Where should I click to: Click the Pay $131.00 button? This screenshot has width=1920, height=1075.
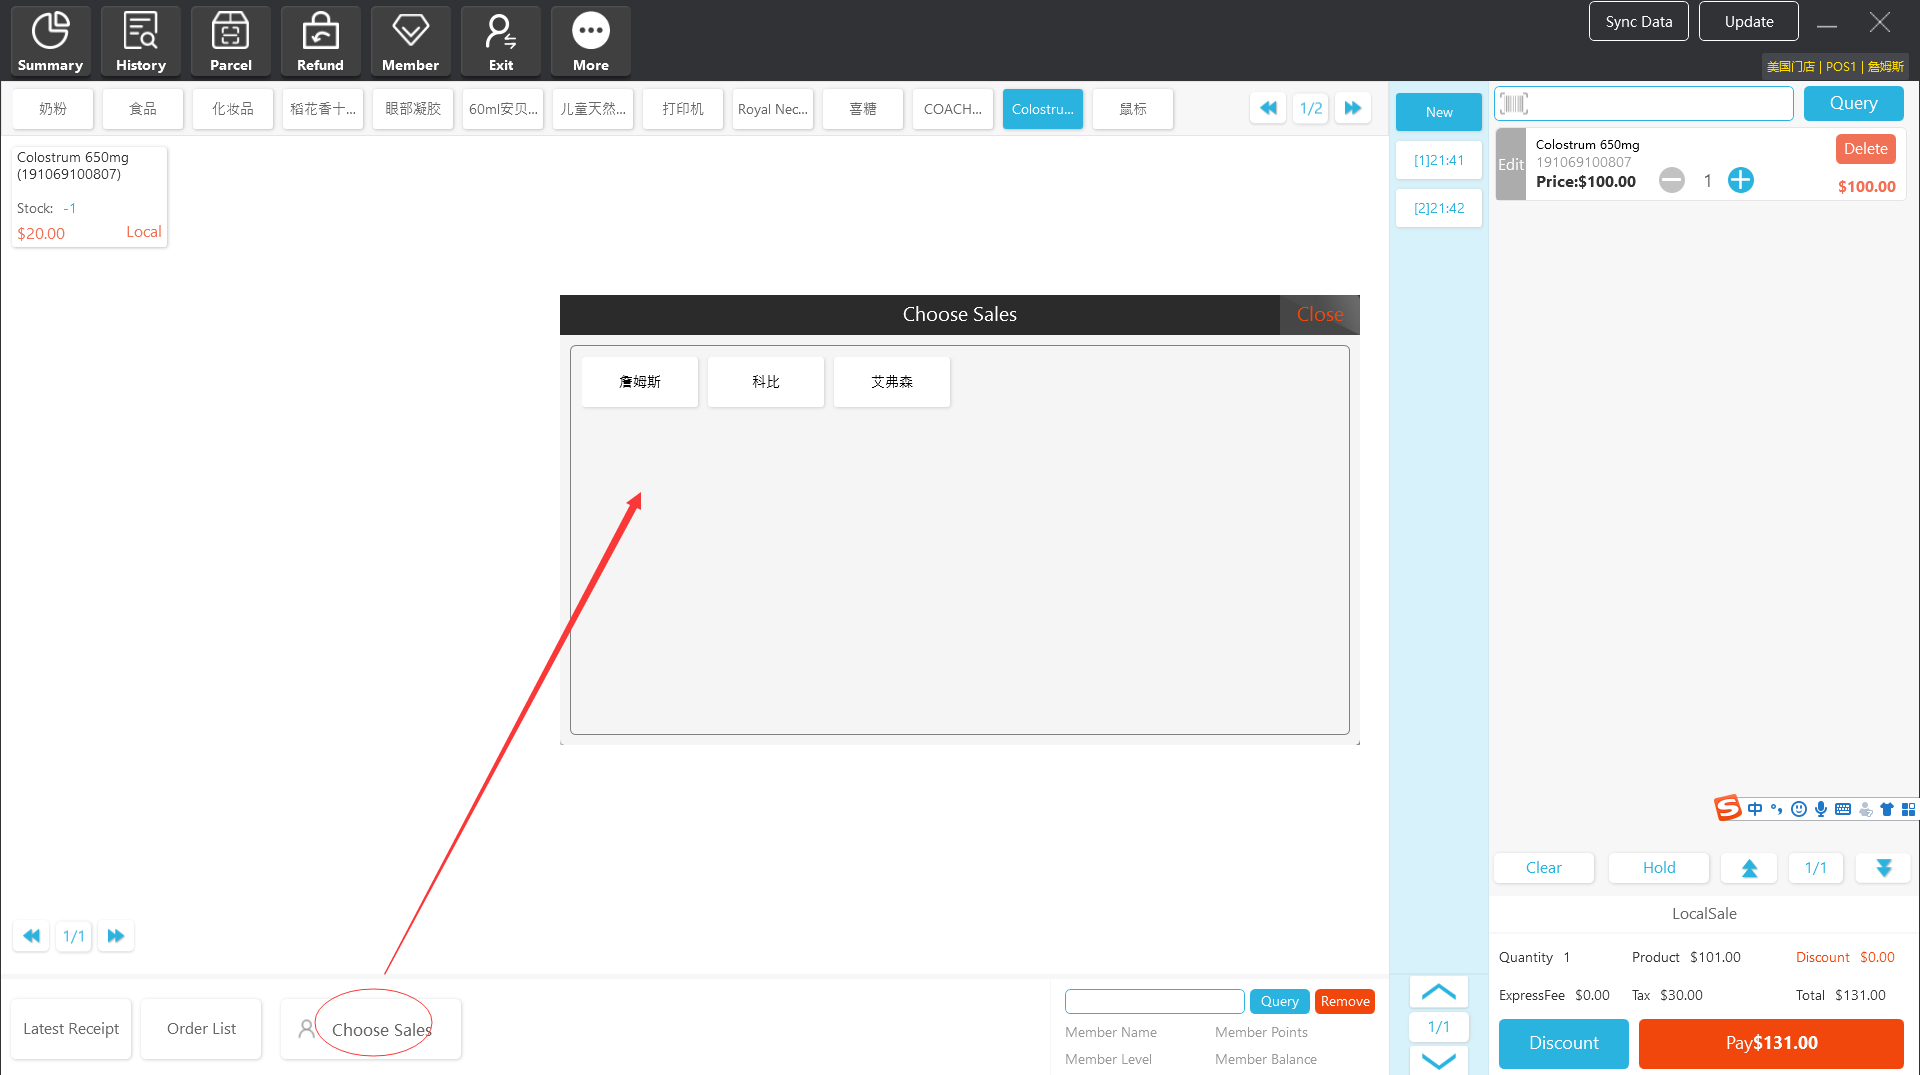pos(1770,1043)
